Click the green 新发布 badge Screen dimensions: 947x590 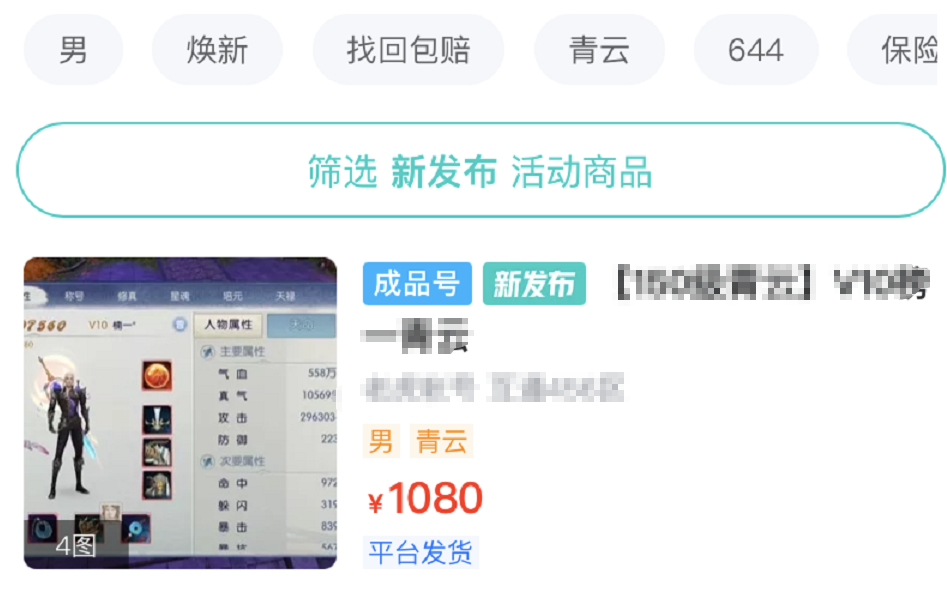(534, 284)
